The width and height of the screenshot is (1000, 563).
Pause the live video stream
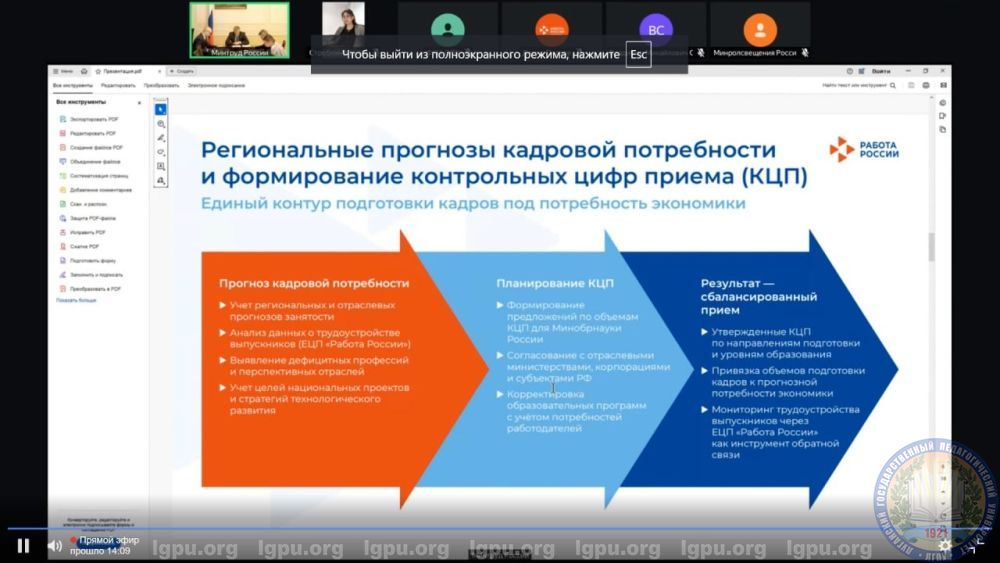pyautogui.click(x=23, y=546)
